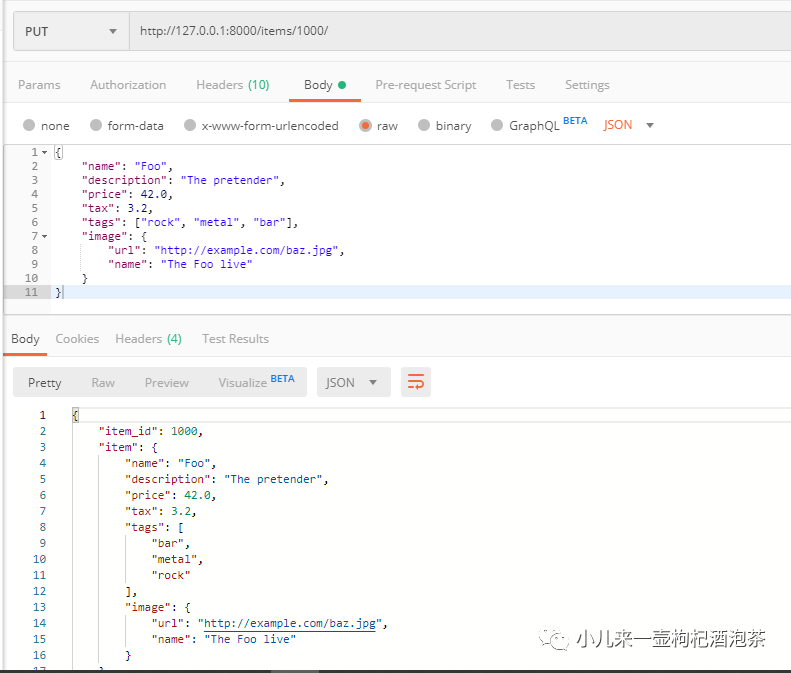Screen dimensions: 791x673
Task: Collapse the image object at line 7
Action: (x=44, y=237)
